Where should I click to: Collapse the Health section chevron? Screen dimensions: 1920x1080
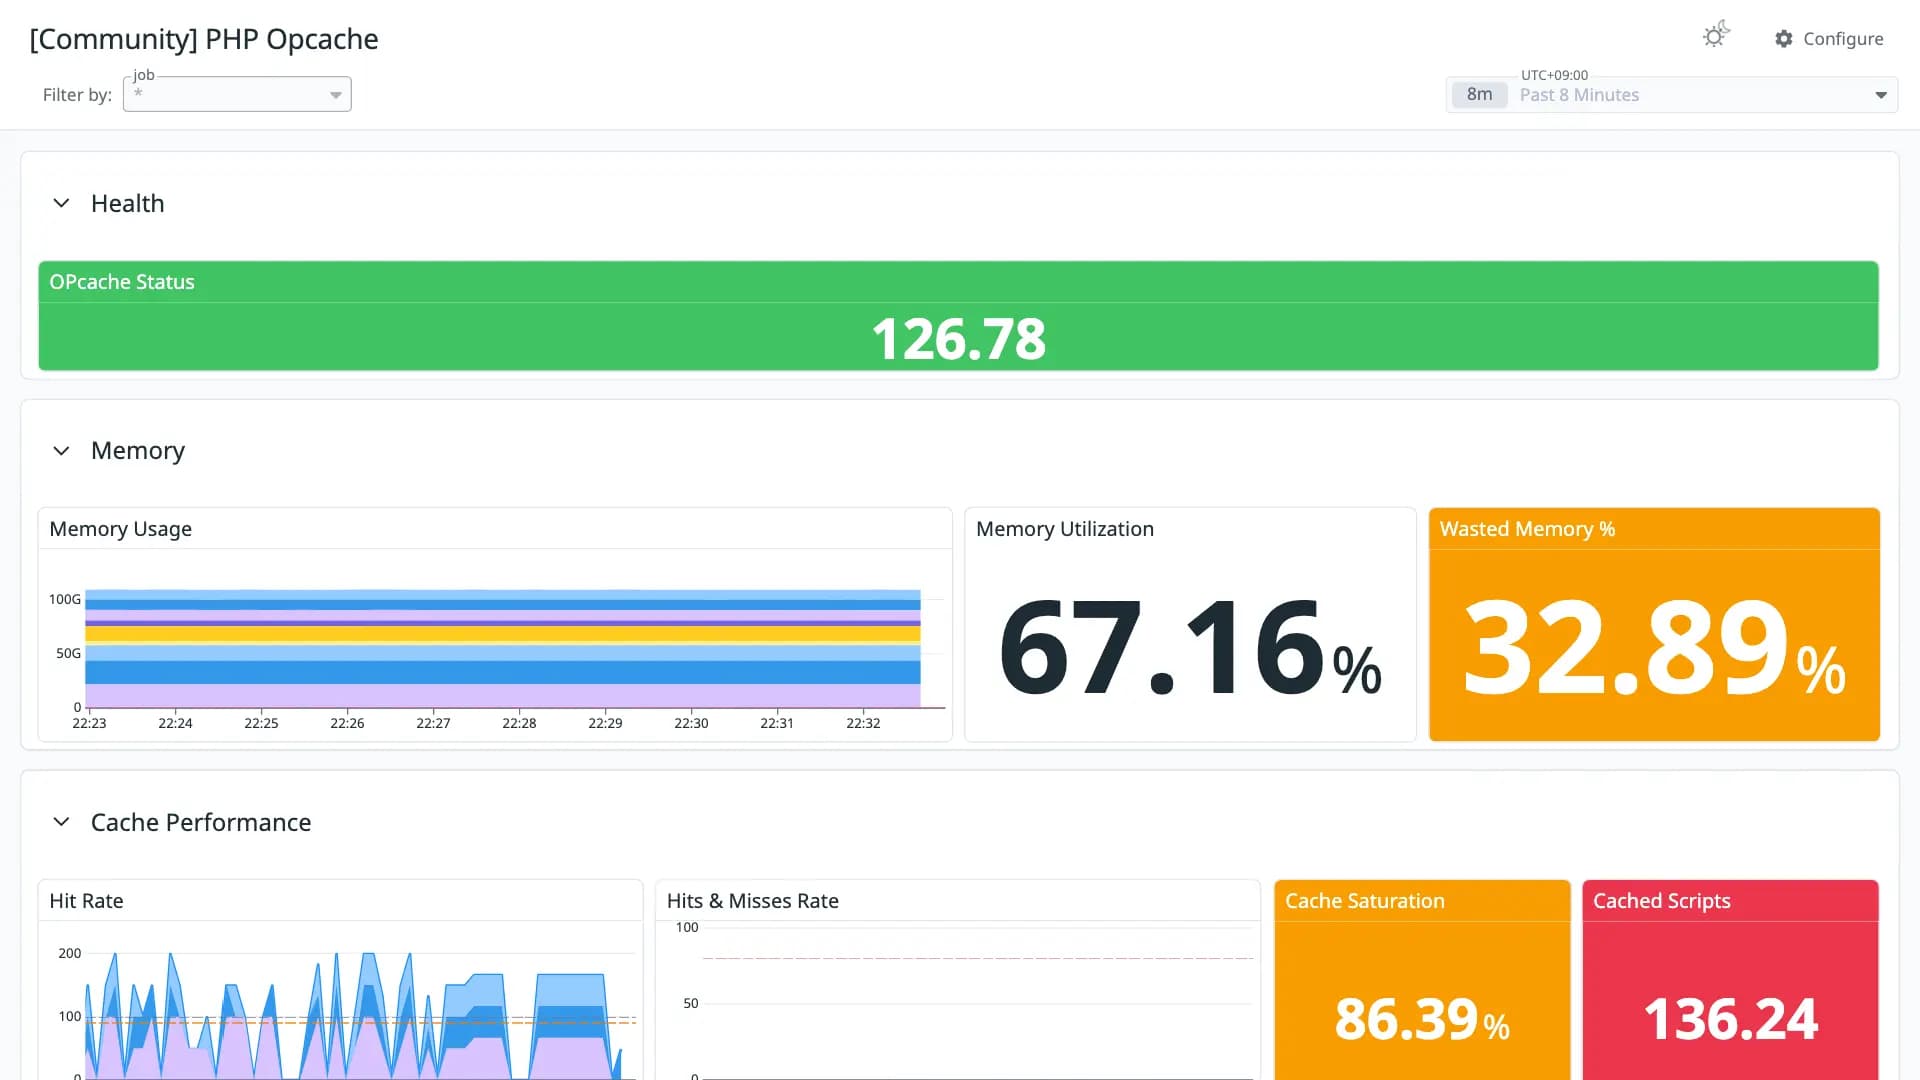pyautogui.click(x=61, y=203)
